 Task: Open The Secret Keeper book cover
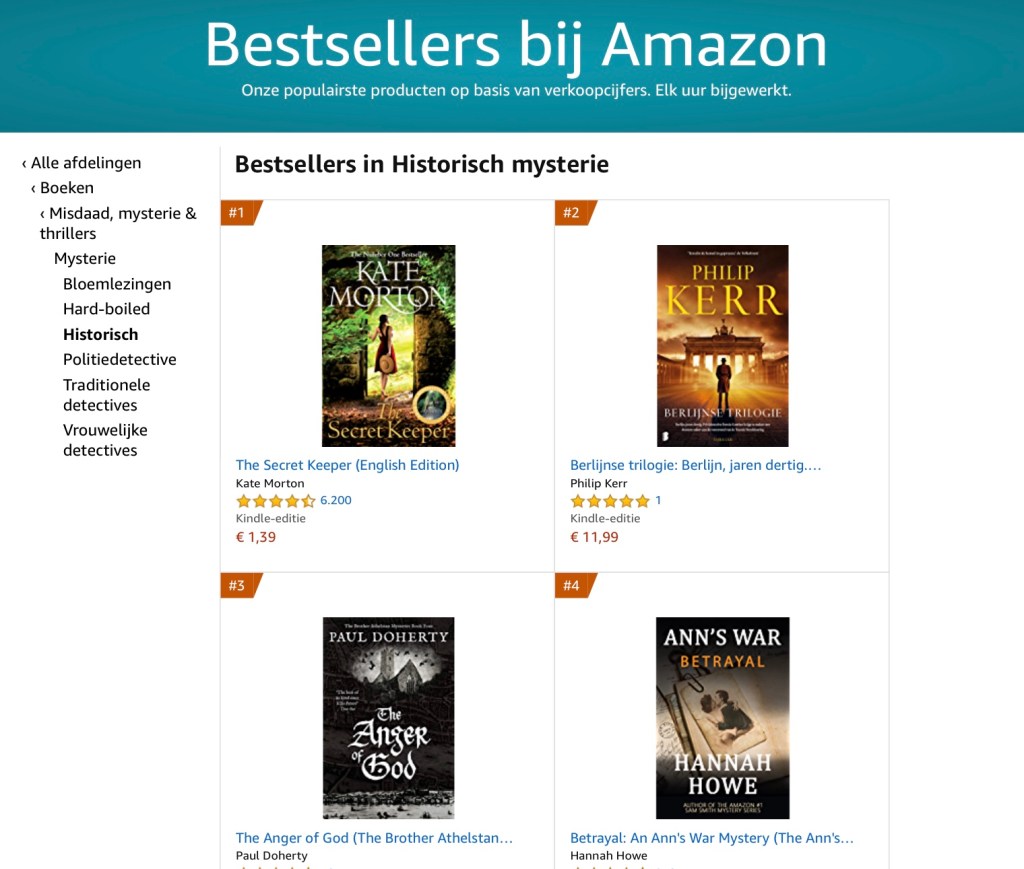point(389,346)
